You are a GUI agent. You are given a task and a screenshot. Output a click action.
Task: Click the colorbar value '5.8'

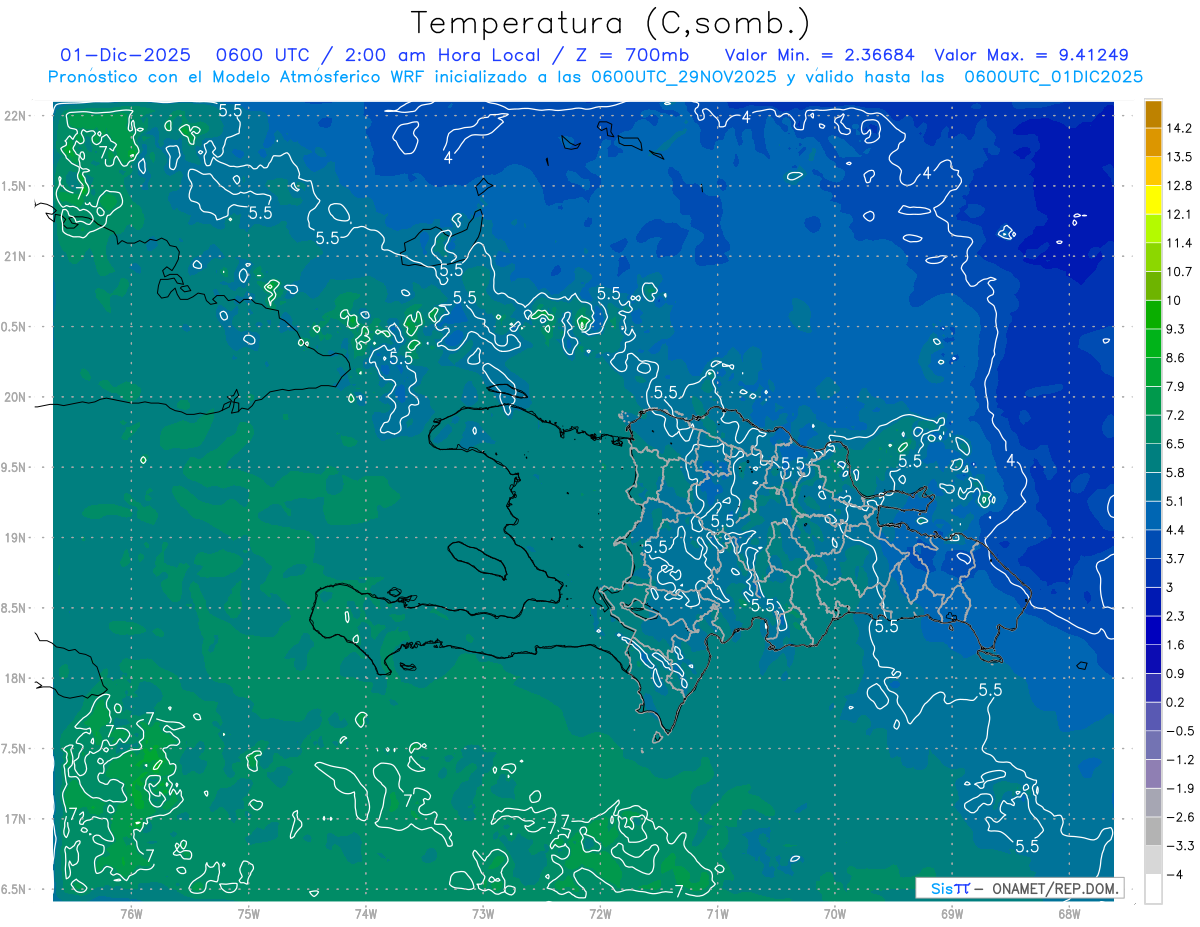(x=1177, y=472)
